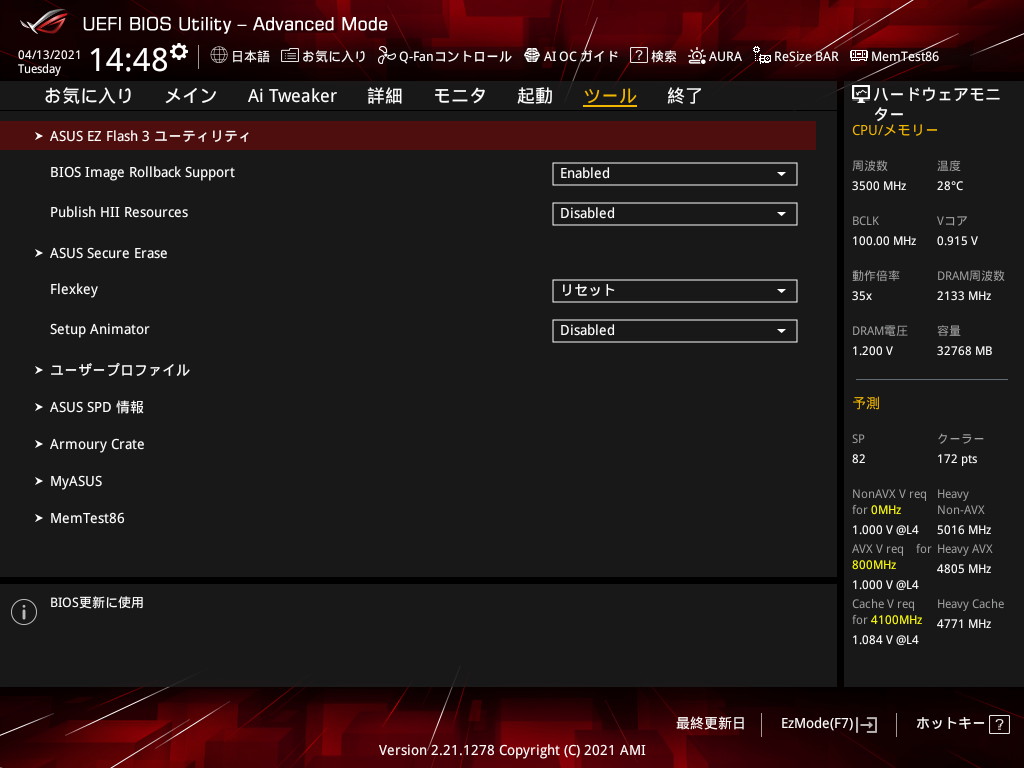Click the 32768 MB capacity value

tap(964, 351)
